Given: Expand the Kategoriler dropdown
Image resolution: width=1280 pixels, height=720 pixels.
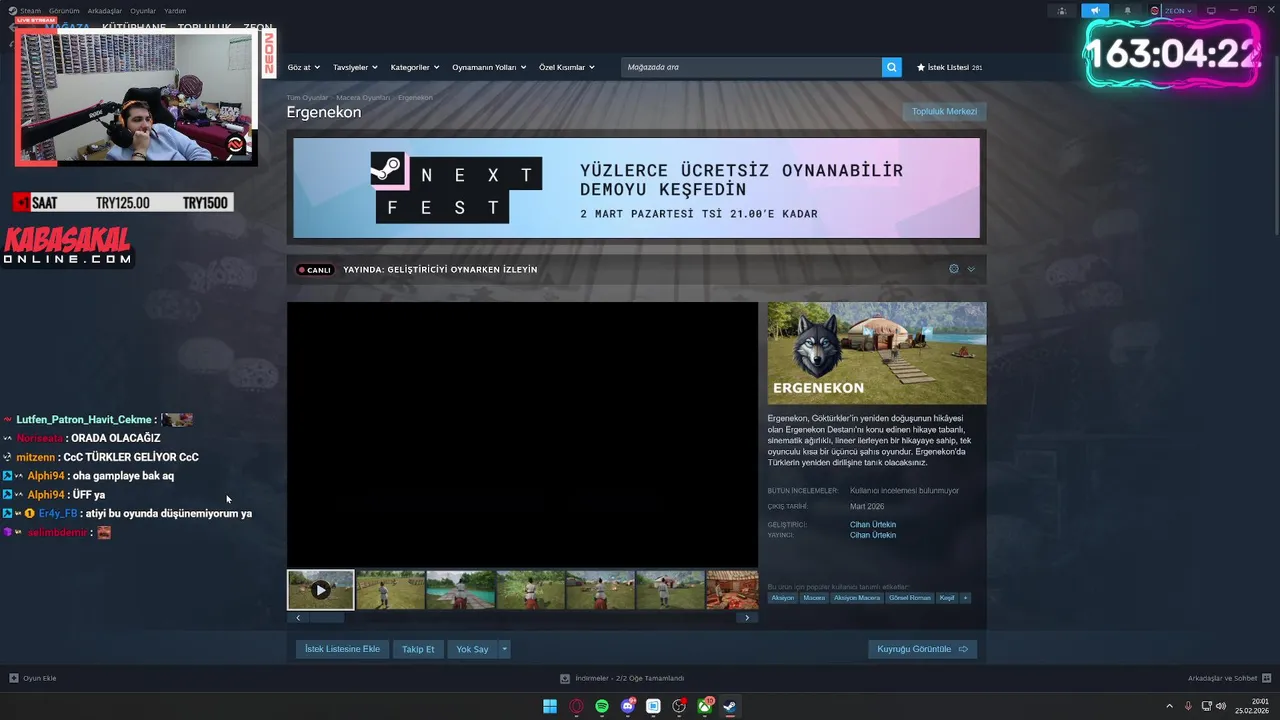Looking at the screenshot, I should tap(415, 67).
